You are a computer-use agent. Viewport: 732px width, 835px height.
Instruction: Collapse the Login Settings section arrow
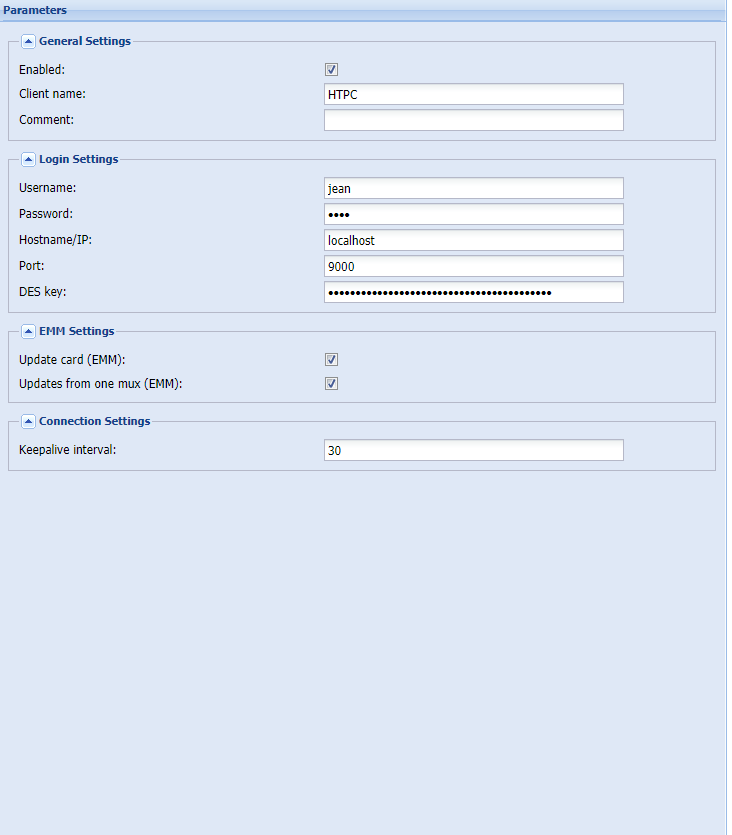[28, 160]
